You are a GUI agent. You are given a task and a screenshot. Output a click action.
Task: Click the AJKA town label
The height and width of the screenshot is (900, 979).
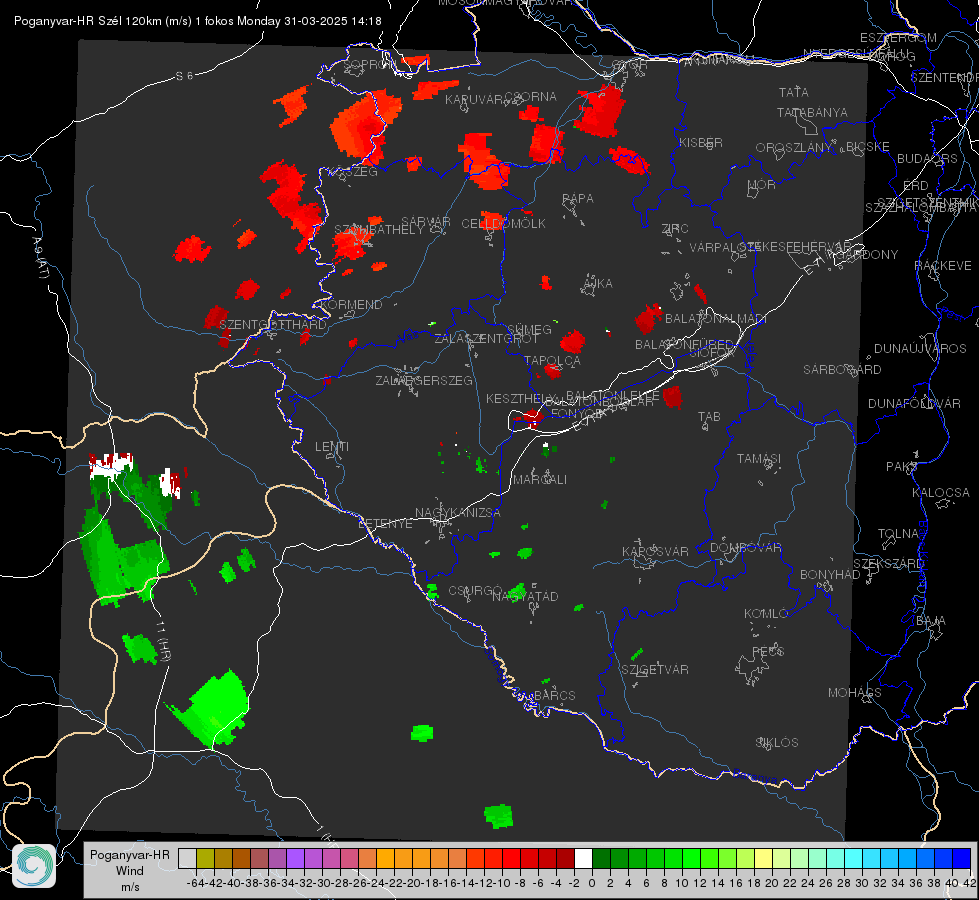[598, 284]
